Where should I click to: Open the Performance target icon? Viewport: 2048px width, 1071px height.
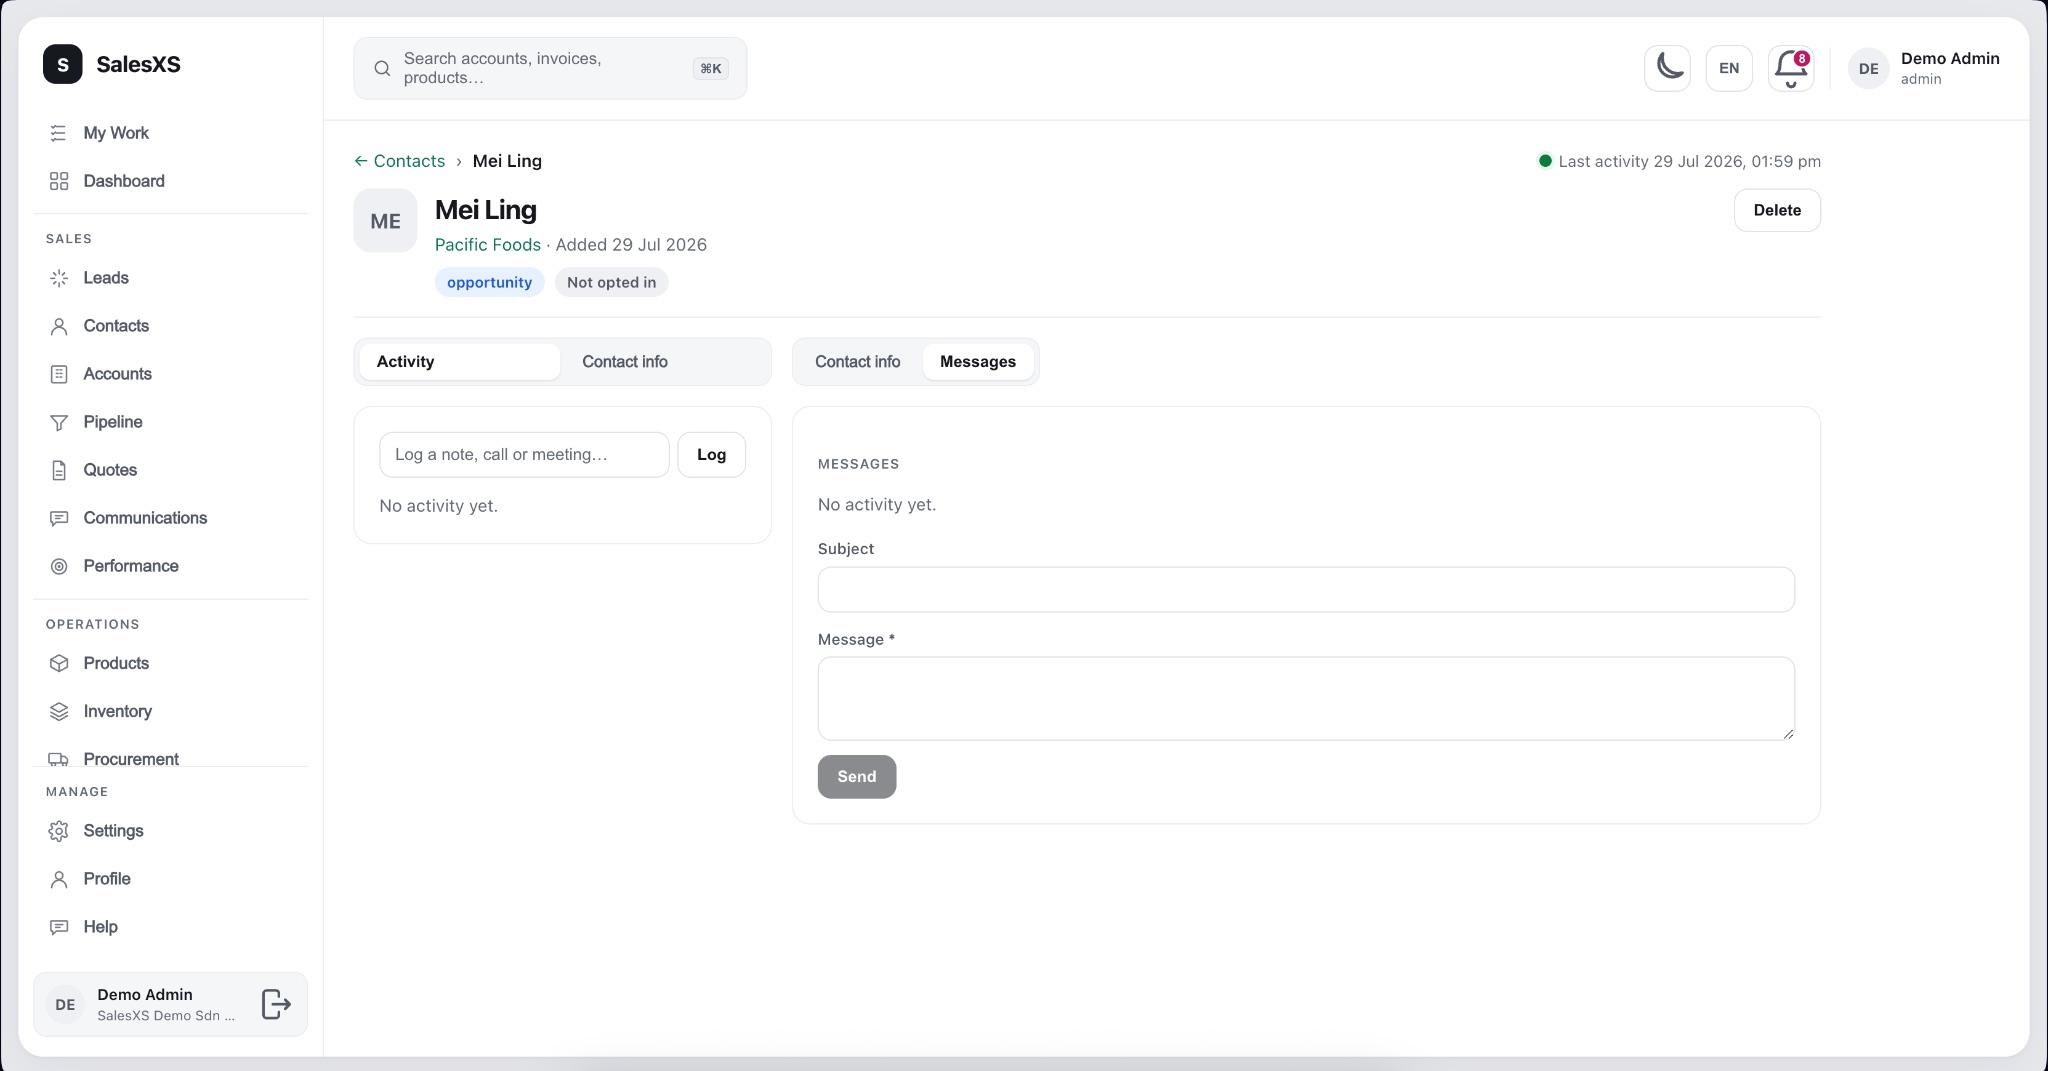click(59, 566)
